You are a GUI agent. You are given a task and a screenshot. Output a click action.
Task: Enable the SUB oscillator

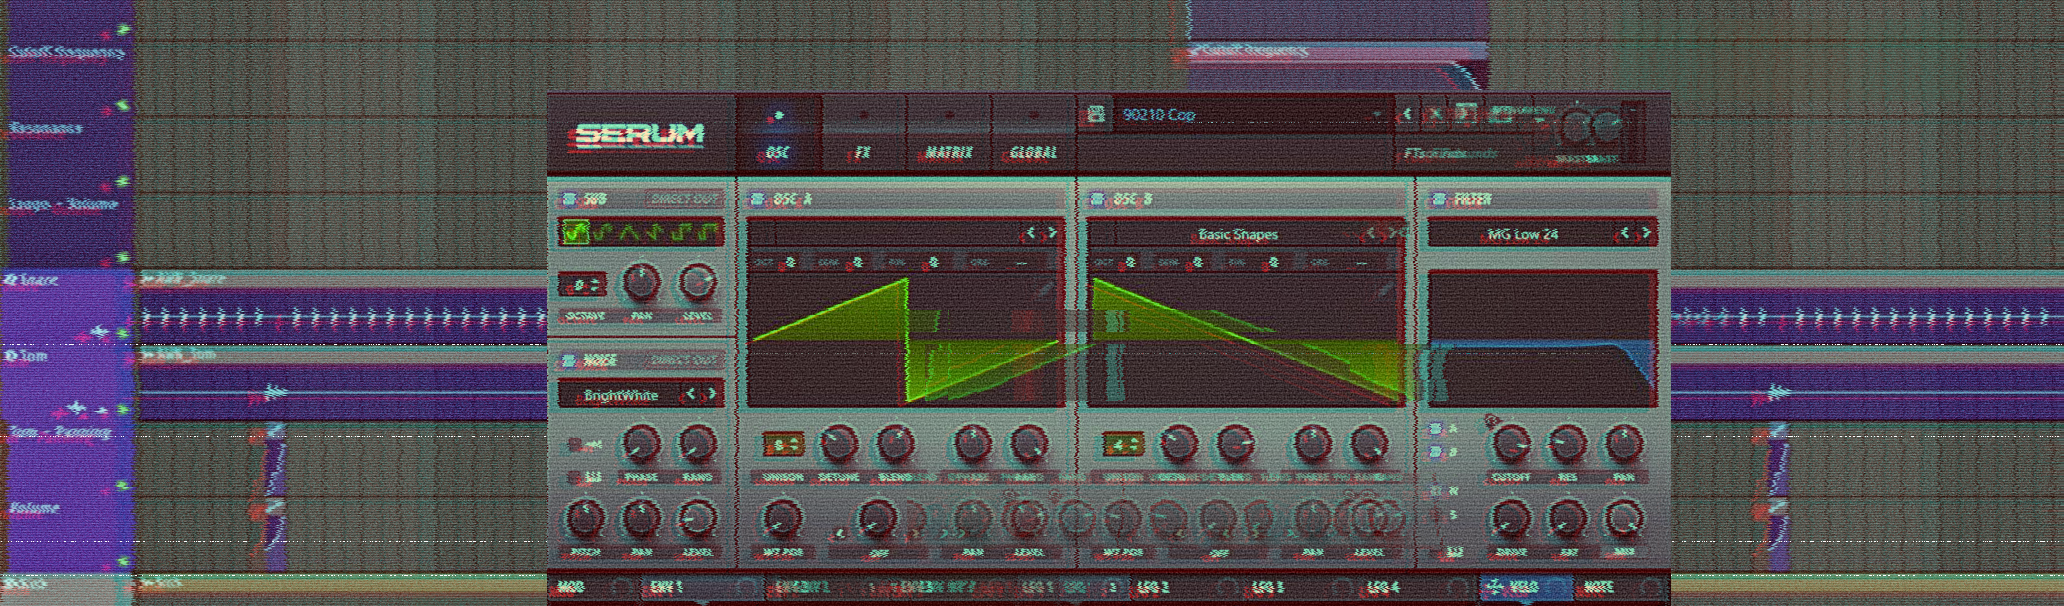coord(569,199)
